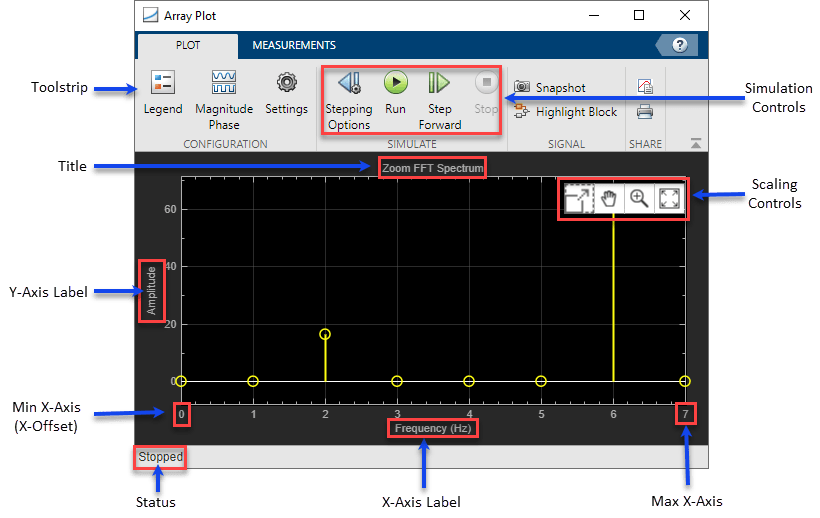820x518 pixels.
Task: Click the yellow stem marker at frequency 2
Action: tap(325, 335)
